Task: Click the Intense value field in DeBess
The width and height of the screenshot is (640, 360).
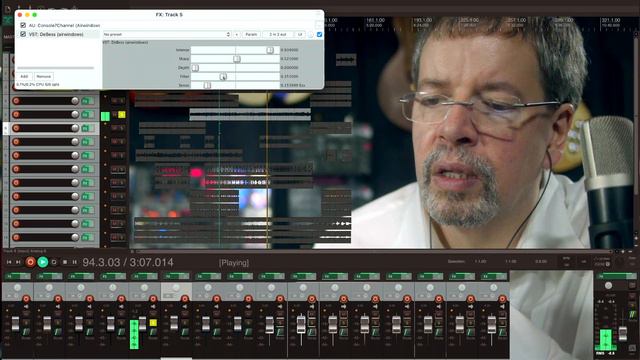Action: tap(290, 50)
